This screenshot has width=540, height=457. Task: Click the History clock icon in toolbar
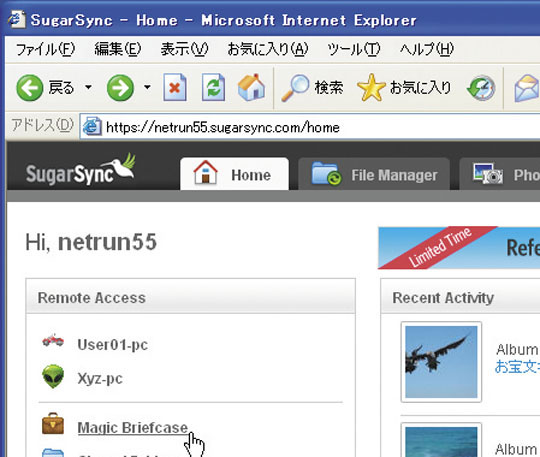click(481, 88)
